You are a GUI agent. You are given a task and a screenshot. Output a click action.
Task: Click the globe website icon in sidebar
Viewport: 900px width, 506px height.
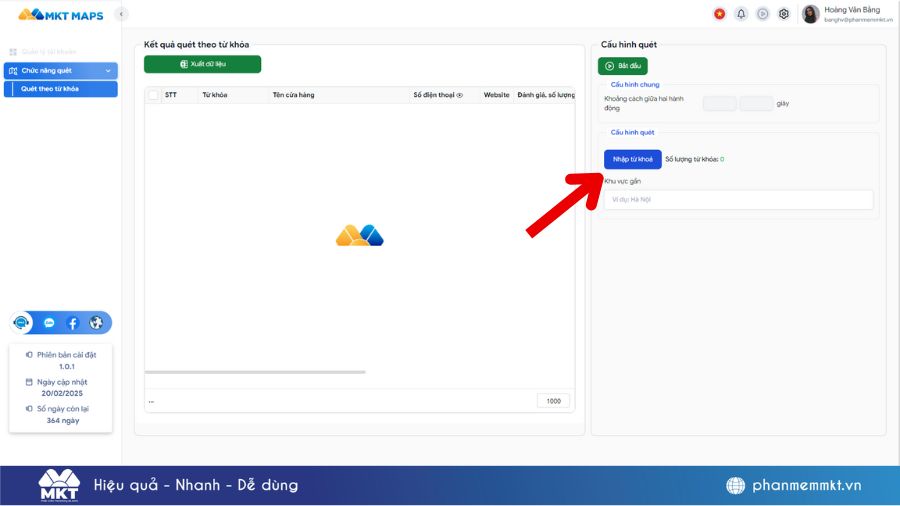96,323
